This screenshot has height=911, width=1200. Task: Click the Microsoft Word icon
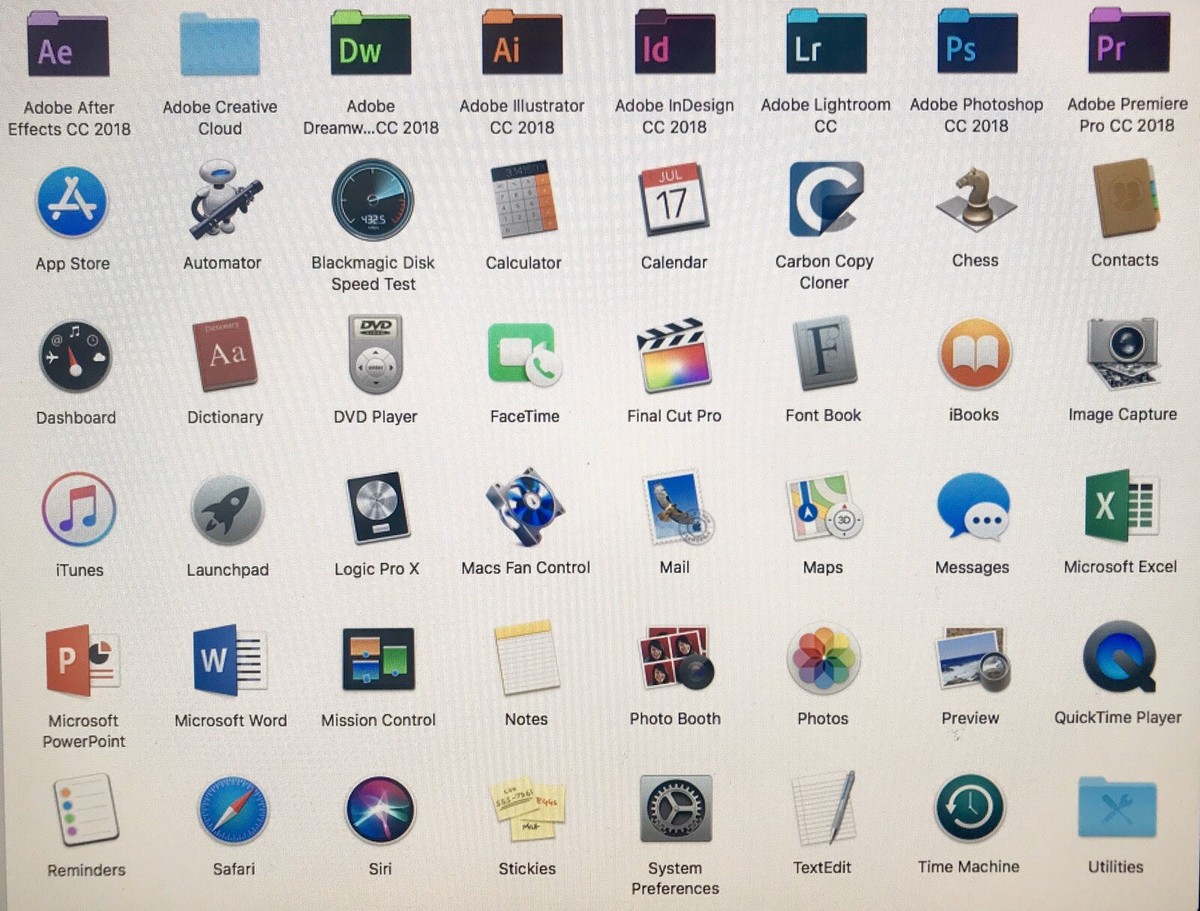click(230, 660)
